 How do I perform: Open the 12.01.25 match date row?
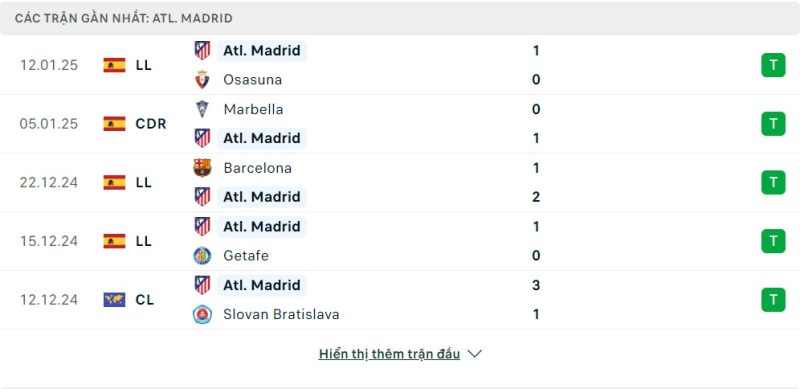(x=400, y=65)
